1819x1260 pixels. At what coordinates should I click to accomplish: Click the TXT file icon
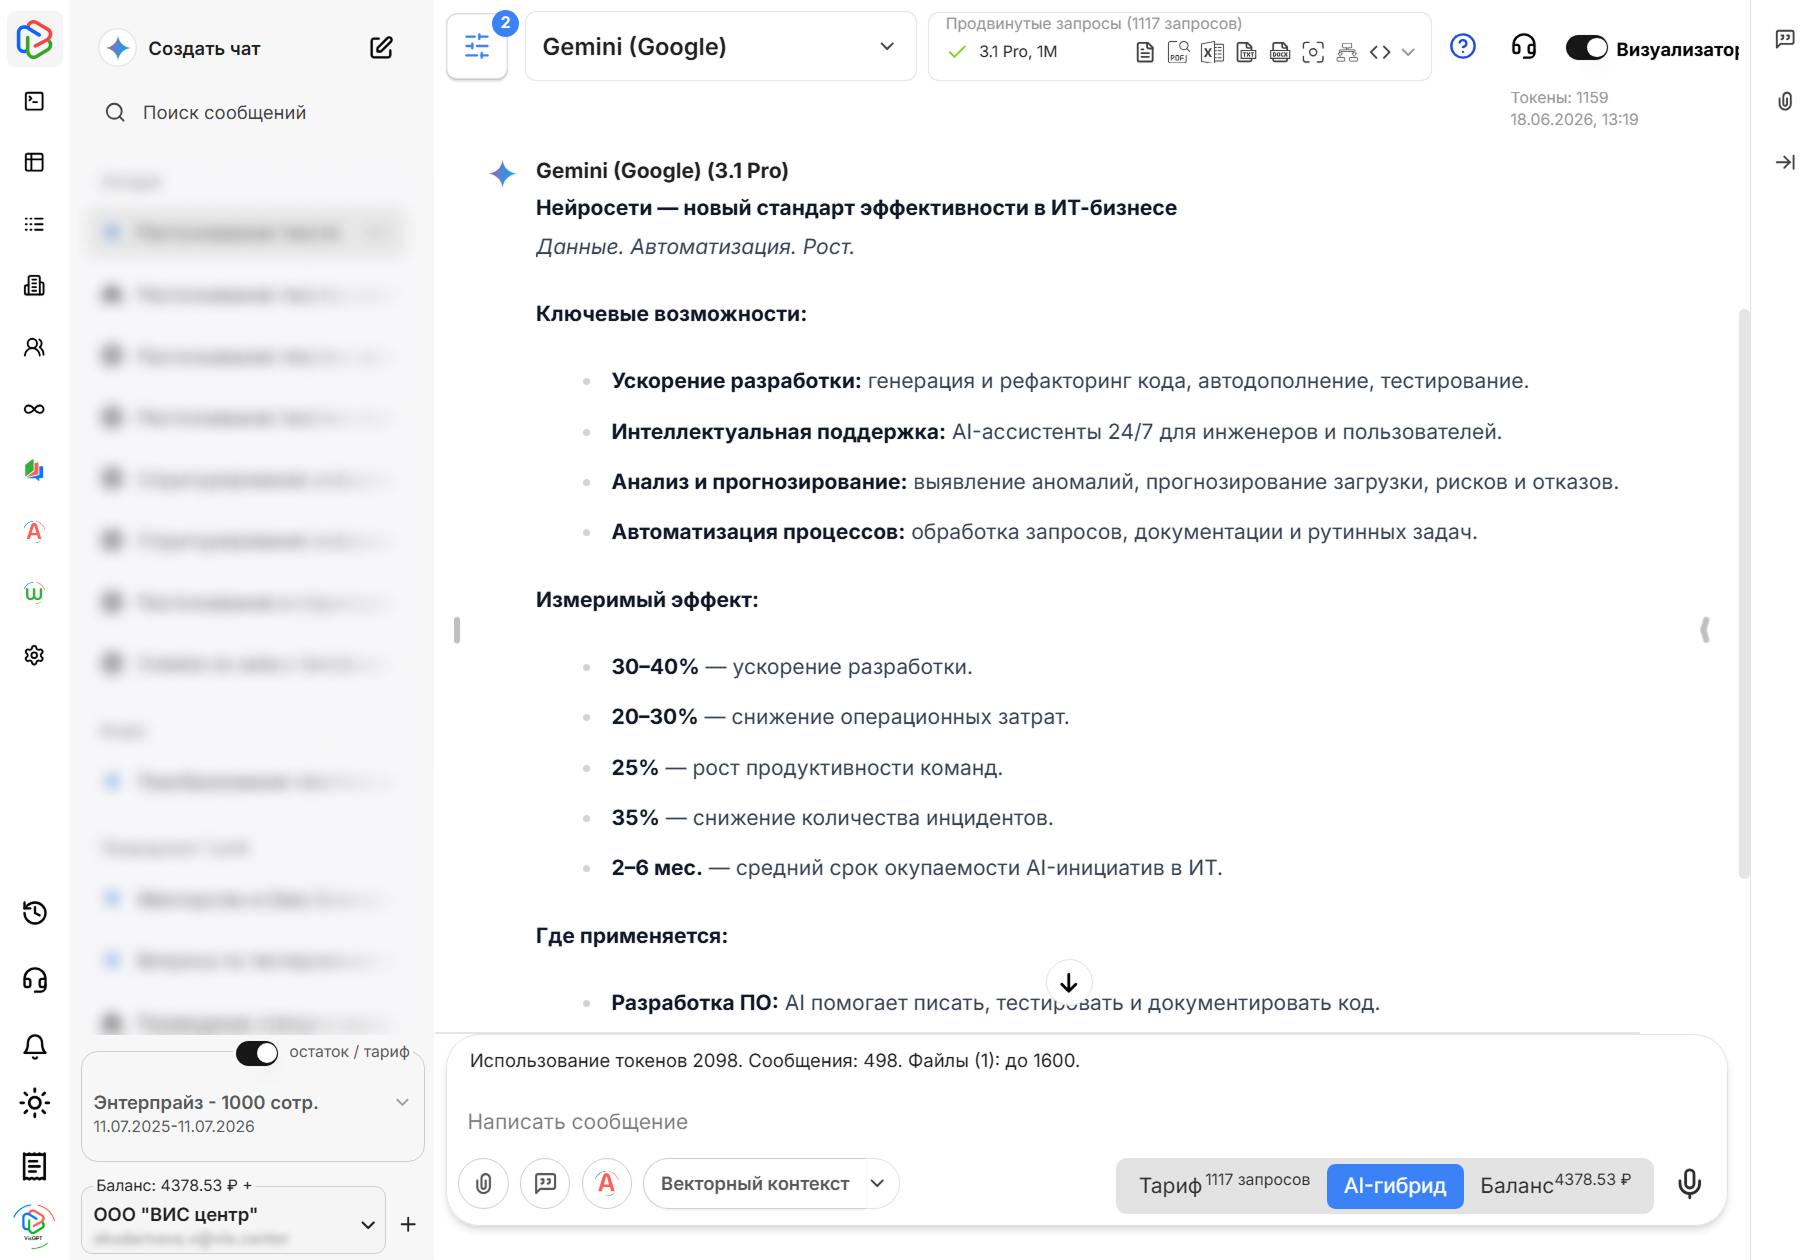pyautogui.click(x=1246, y=52)
